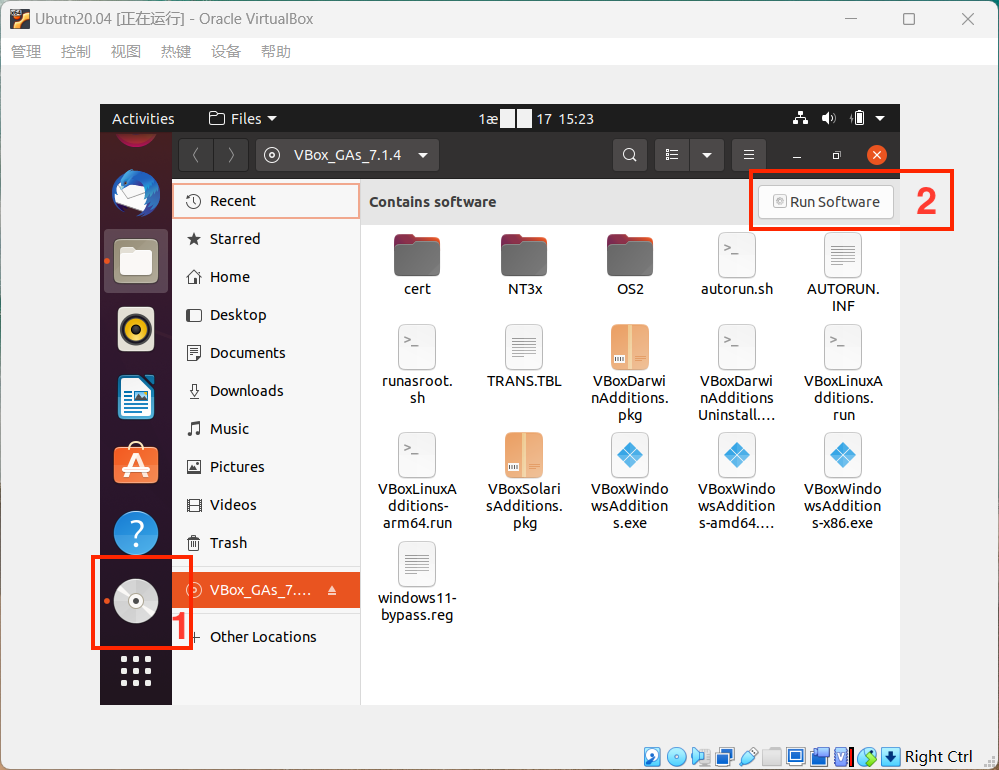Open Downloads in the sidebar

266,391
